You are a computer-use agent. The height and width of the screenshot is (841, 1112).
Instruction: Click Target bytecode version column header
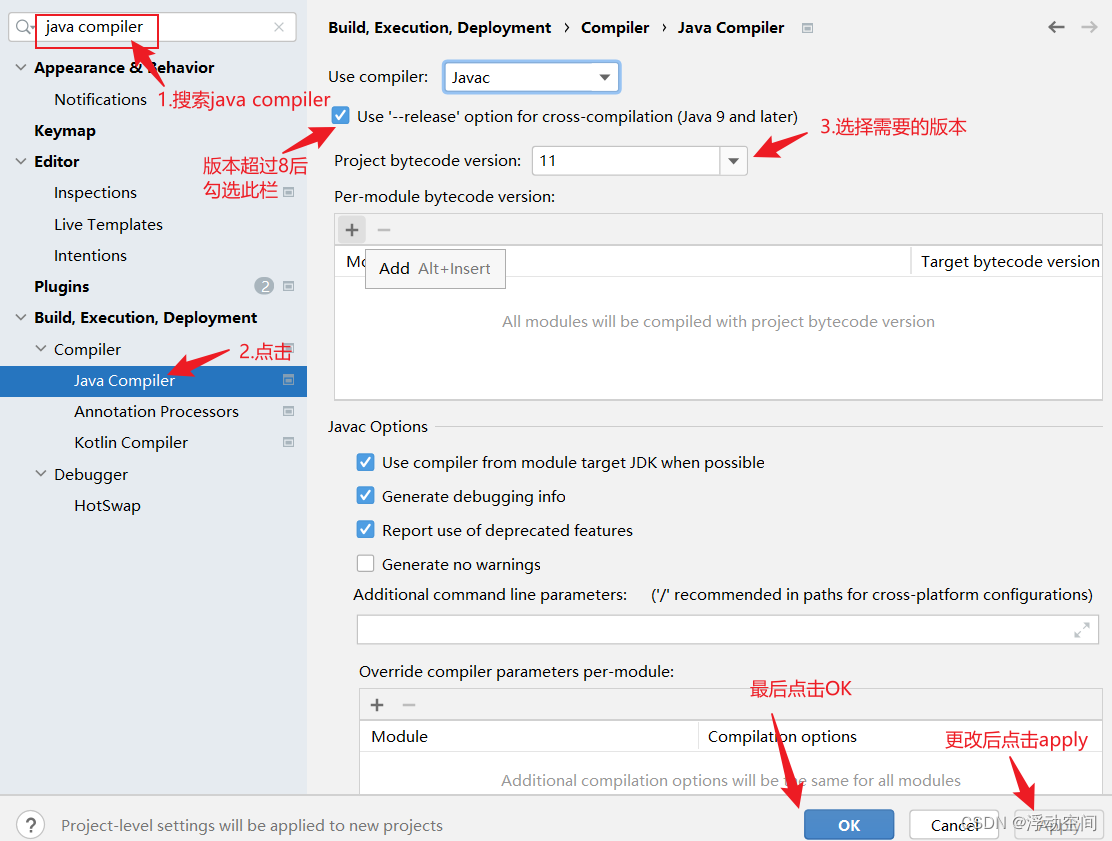[x=1010, y=262]
